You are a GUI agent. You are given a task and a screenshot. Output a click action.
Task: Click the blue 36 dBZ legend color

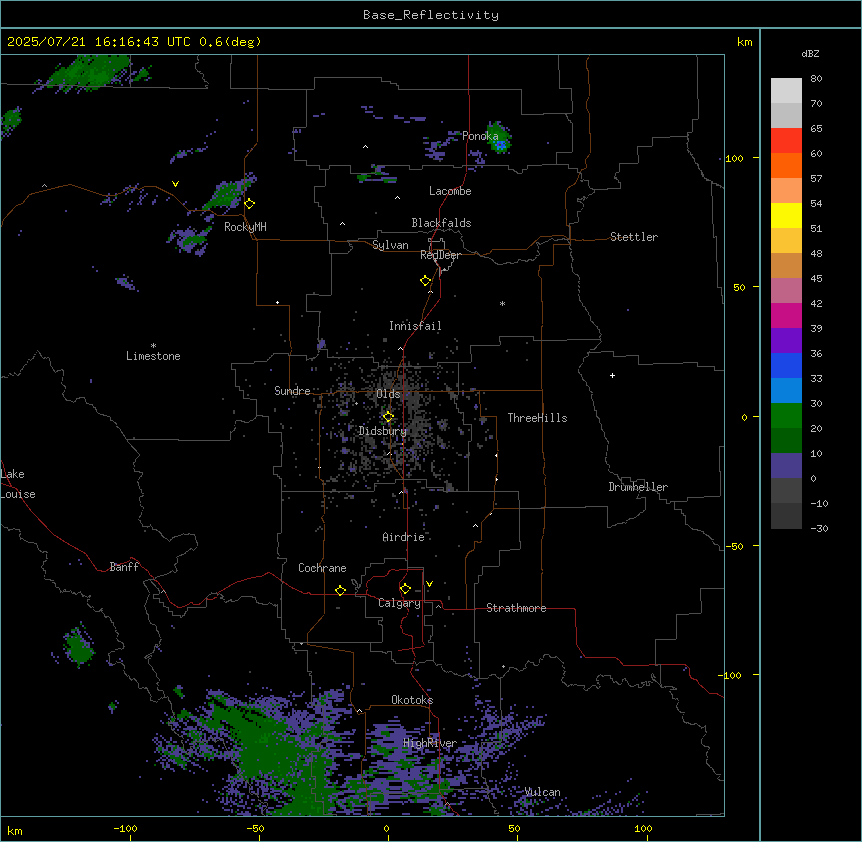(x=786, y=365)
